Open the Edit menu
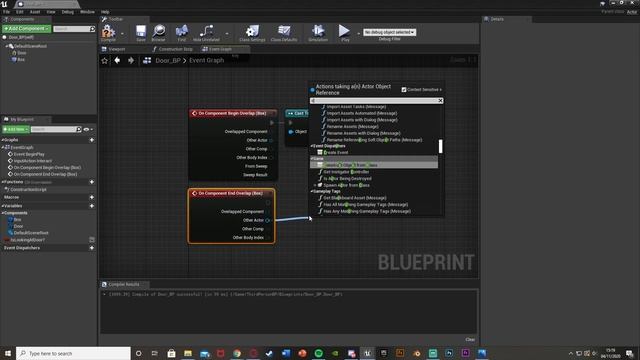Screen dimensions: 640x360 (x=20, y=12)
